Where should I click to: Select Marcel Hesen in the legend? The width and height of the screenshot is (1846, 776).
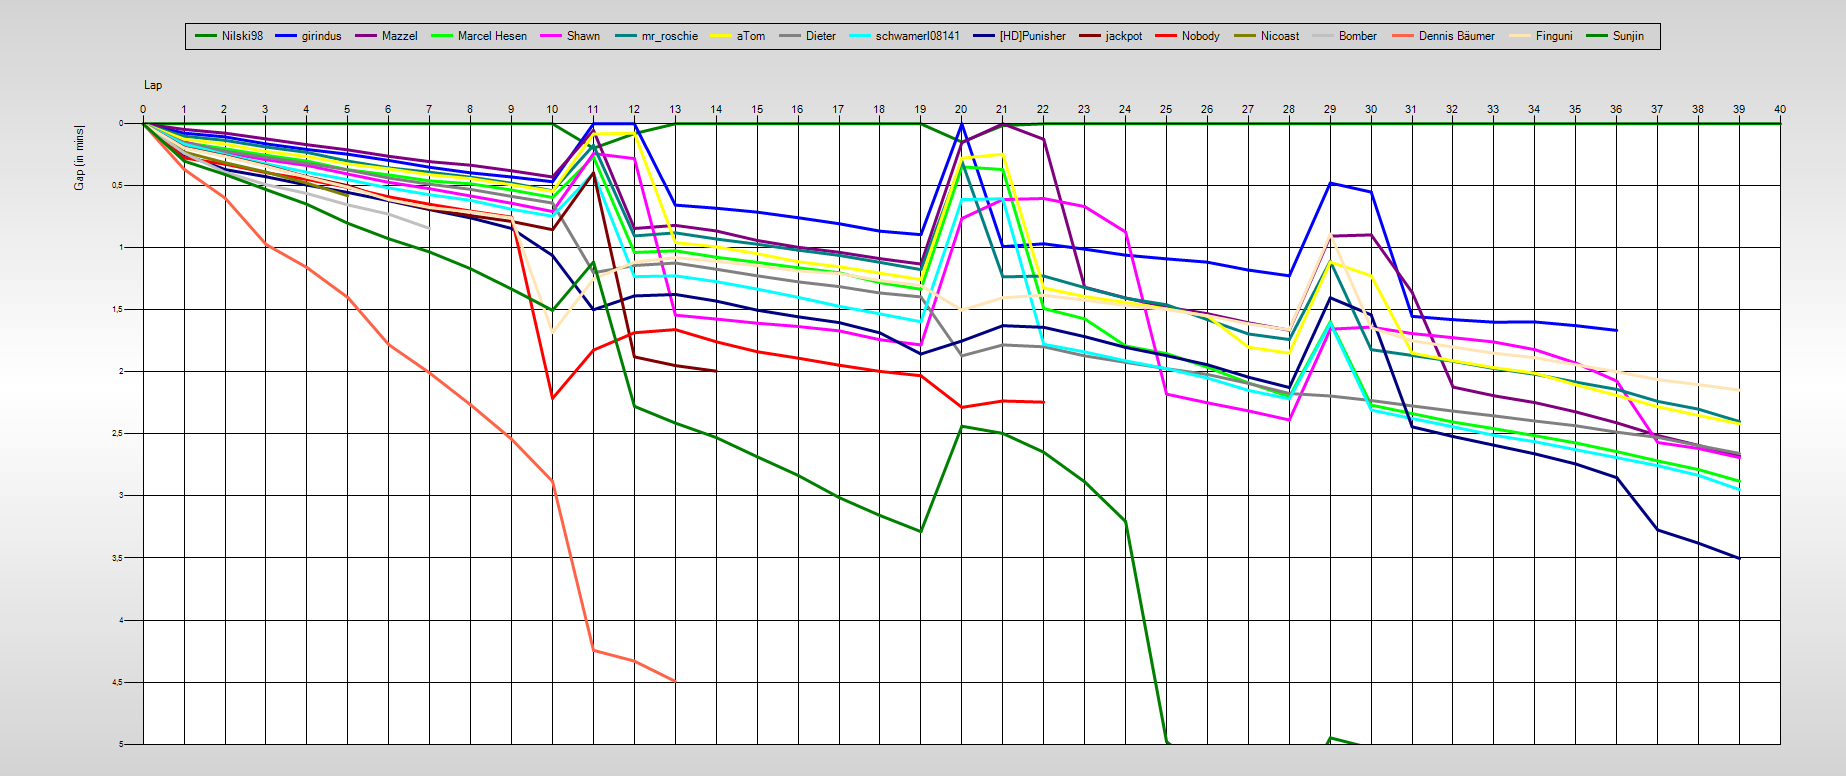pos(491,36)
